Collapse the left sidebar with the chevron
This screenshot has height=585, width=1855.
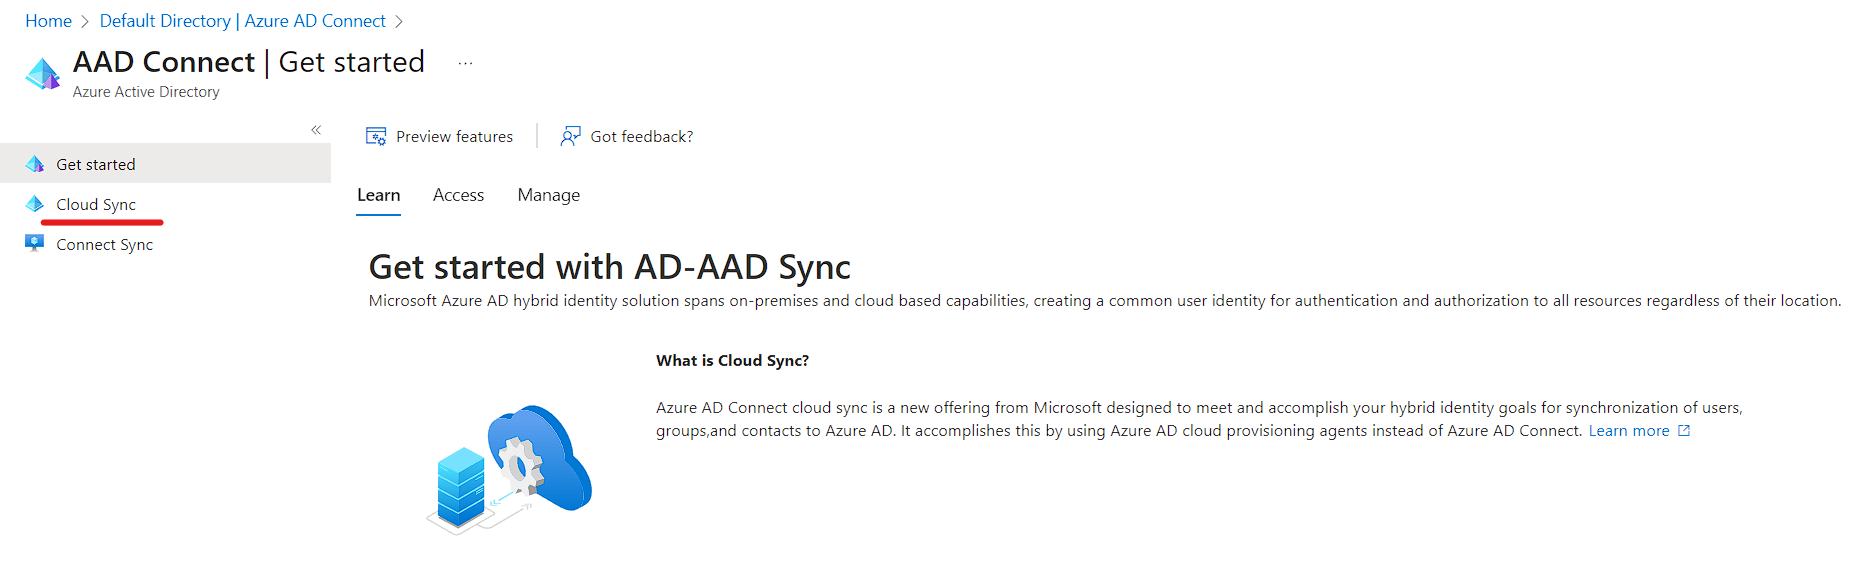click(316, 129)
